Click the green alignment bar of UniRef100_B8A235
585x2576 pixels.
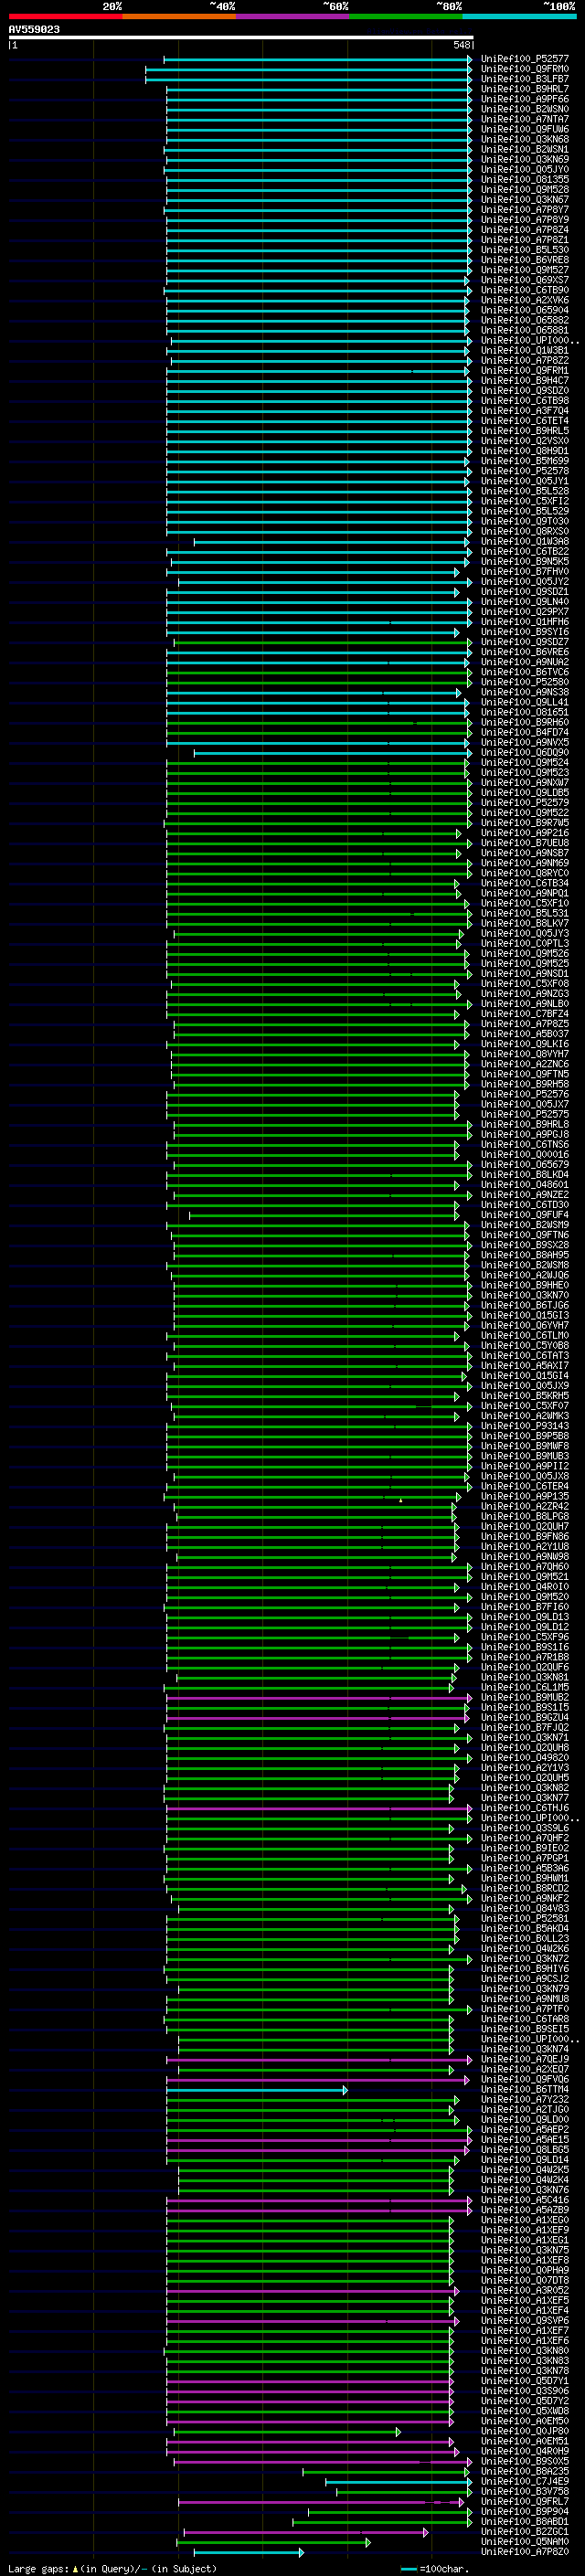(387, 2471)
